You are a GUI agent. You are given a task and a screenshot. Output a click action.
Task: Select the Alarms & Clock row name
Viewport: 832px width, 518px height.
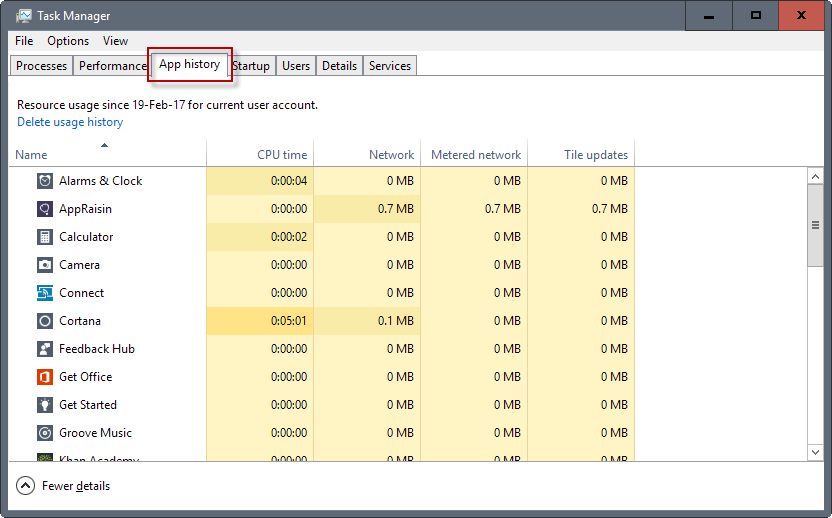pyautogui.click(x=101, y=181)
